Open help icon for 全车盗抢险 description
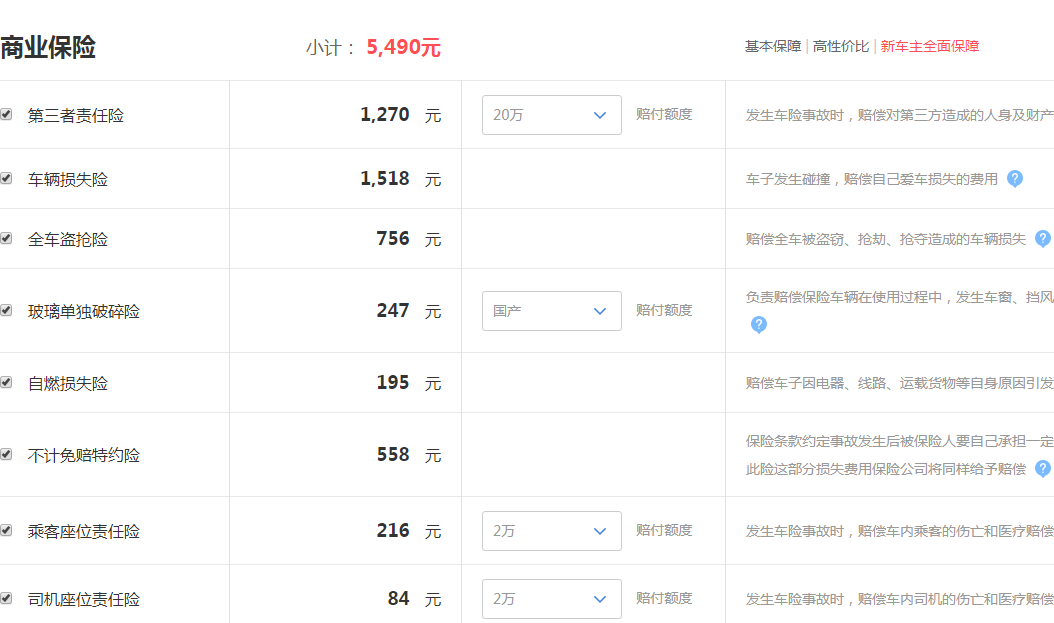 tap(1043, 239)
